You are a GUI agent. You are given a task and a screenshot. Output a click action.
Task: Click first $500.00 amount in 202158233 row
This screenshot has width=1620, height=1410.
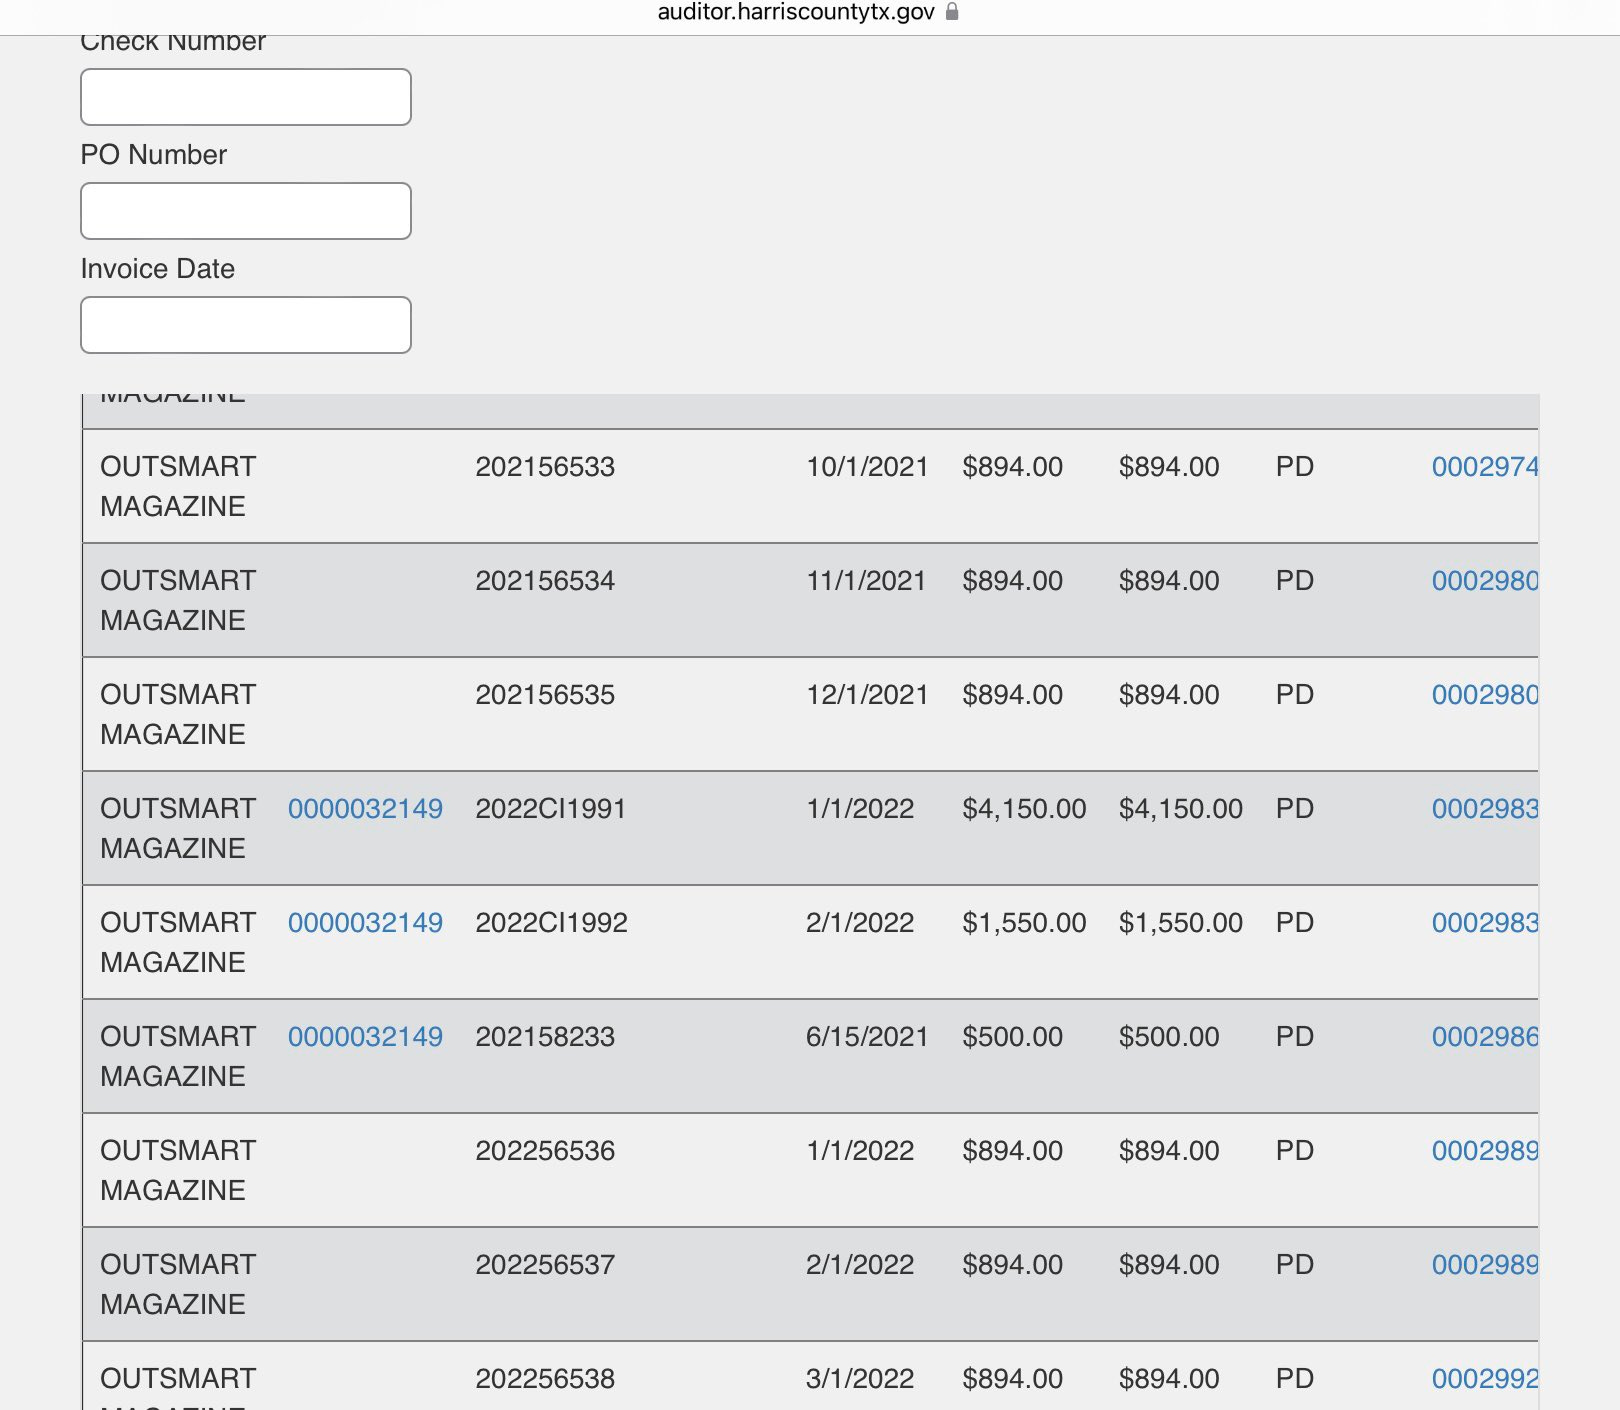[x=1012, y=1037]
